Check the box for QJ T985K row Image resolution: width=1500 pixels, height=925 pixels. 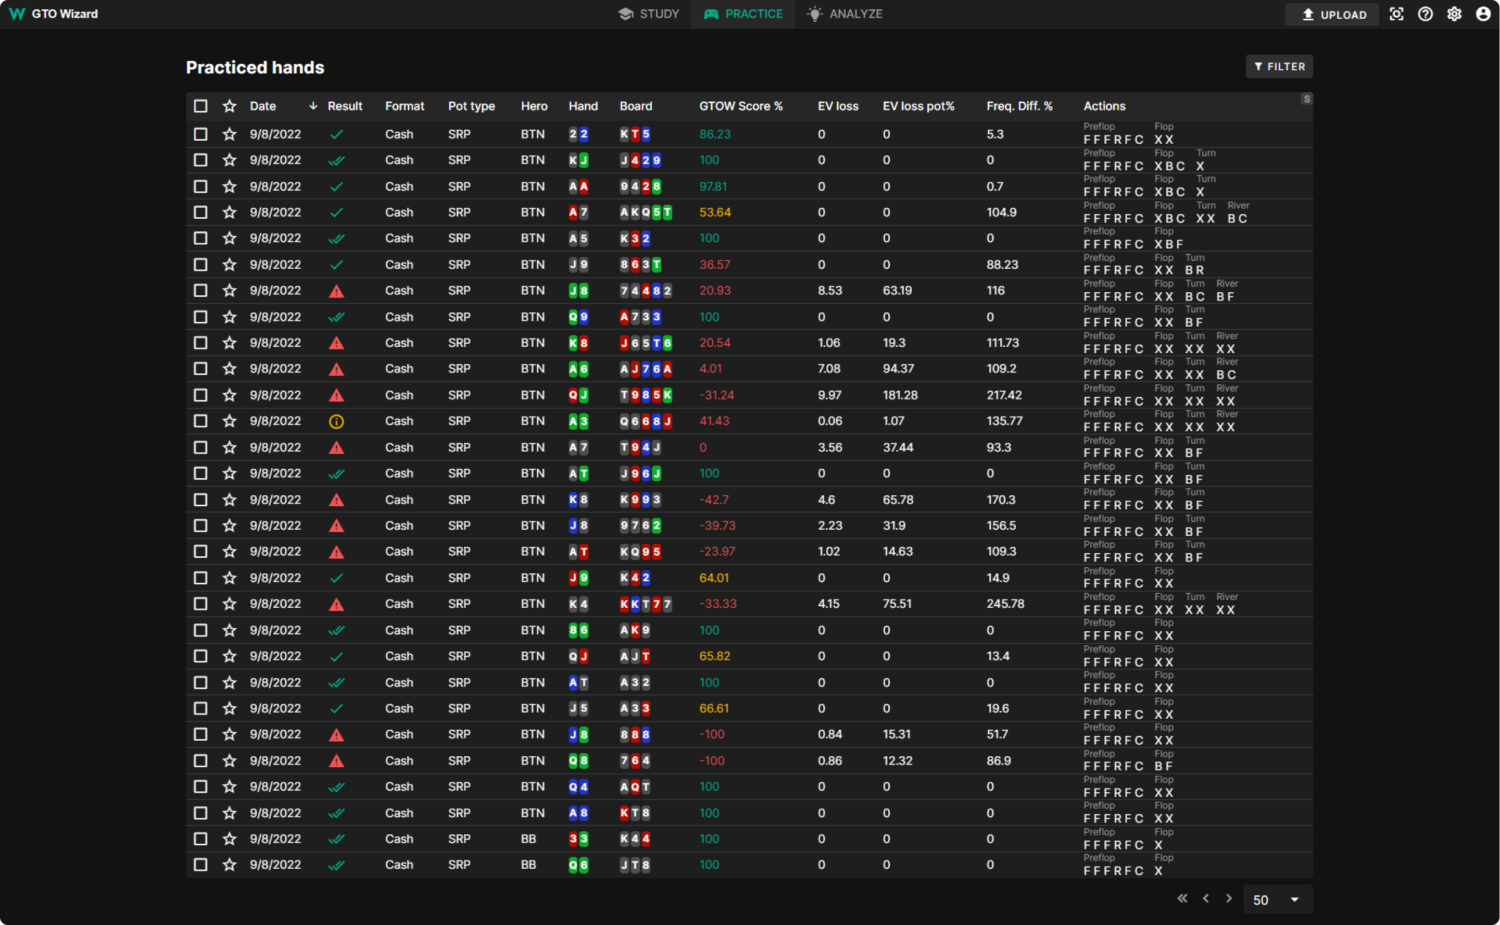(x=201, y=395)
